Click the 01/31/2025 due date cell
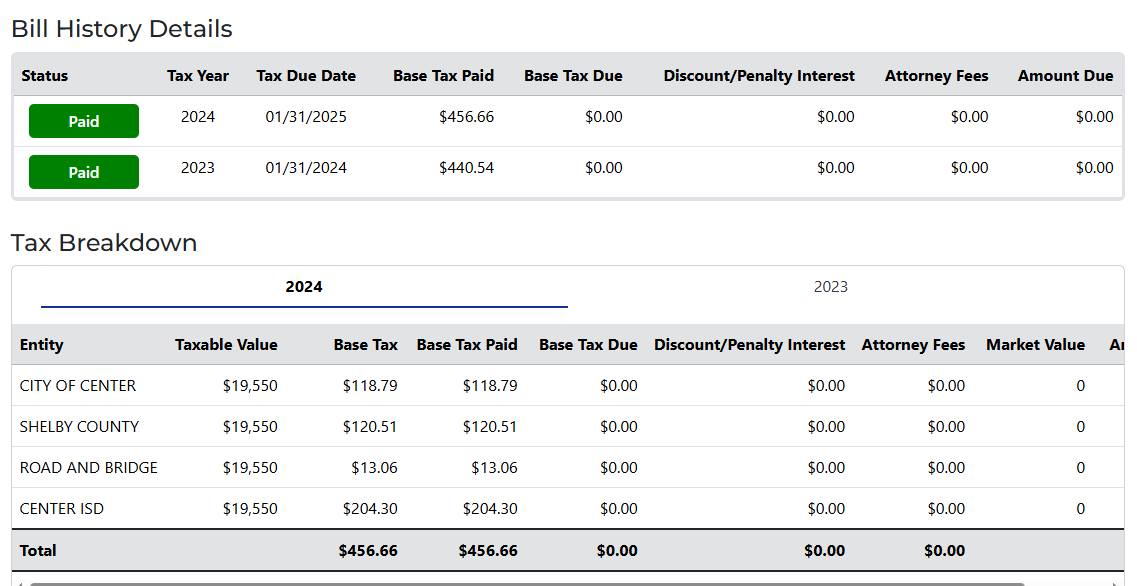1137x586 pixels. pos(306,117)
